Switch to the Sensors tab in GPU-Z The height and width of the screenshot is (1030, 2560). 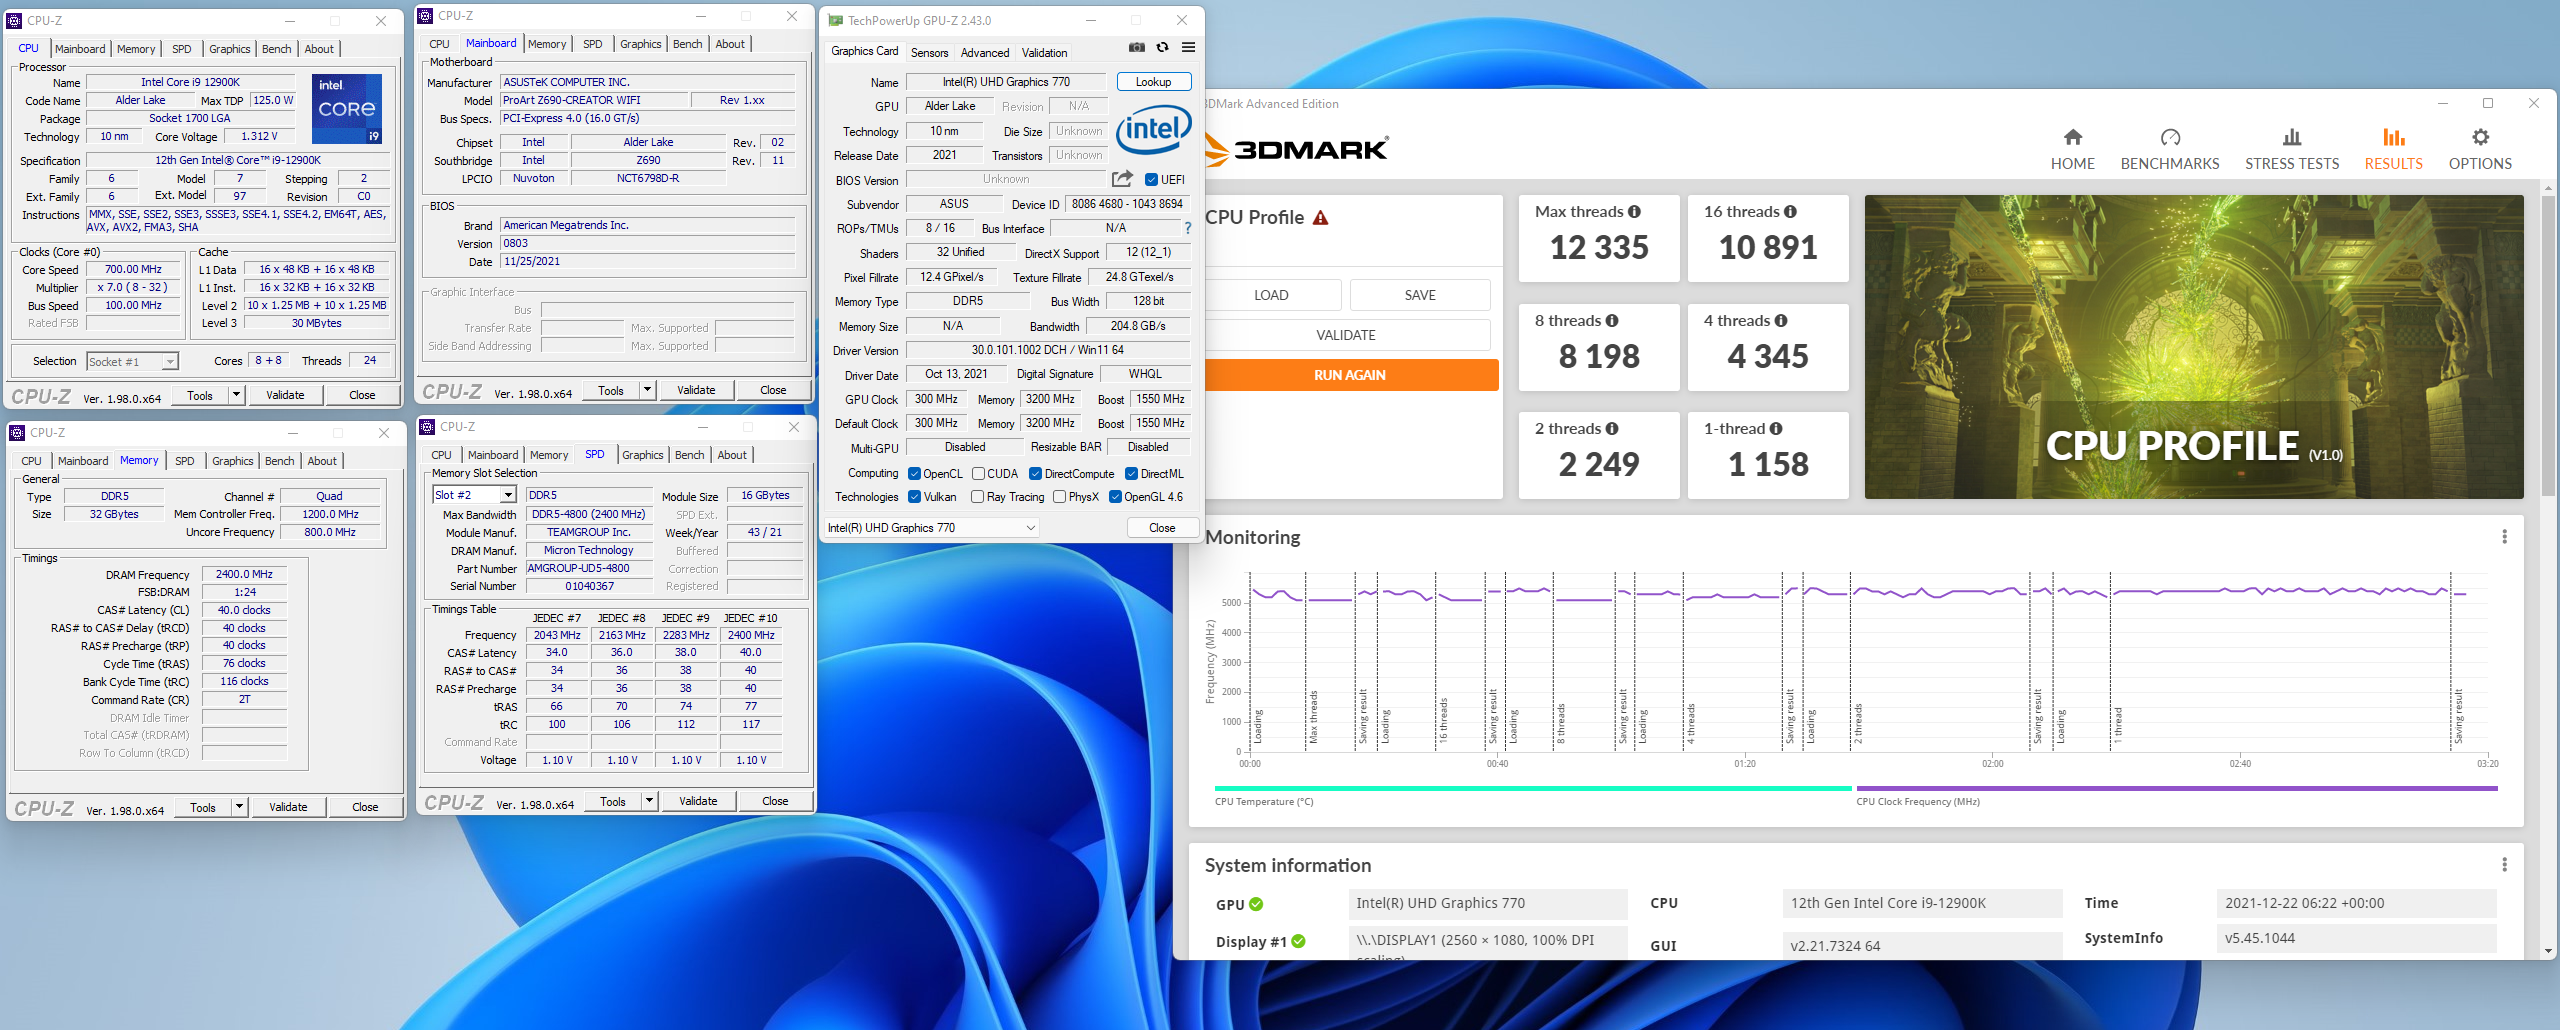(929, 53)
